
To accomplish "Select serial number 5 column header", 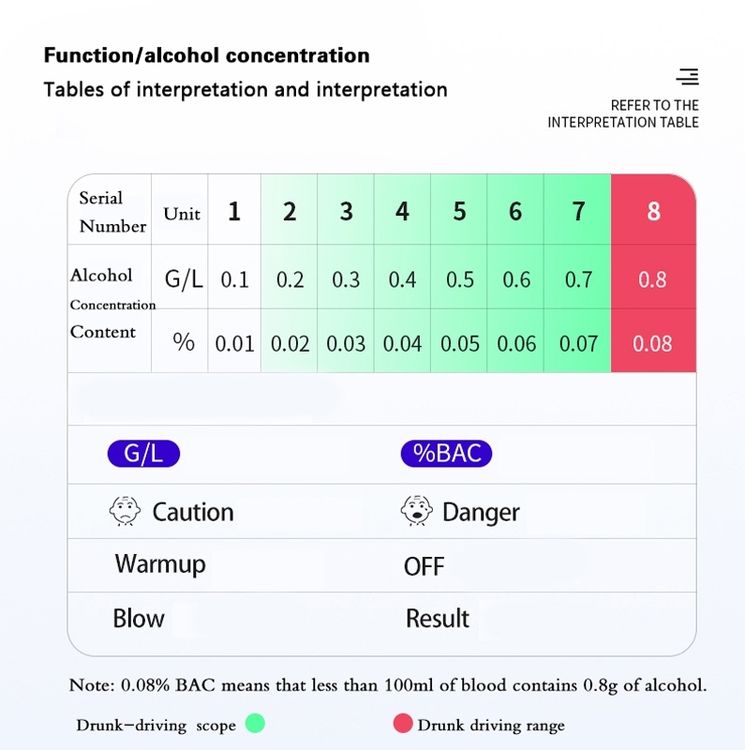I will tap(459, 210).
